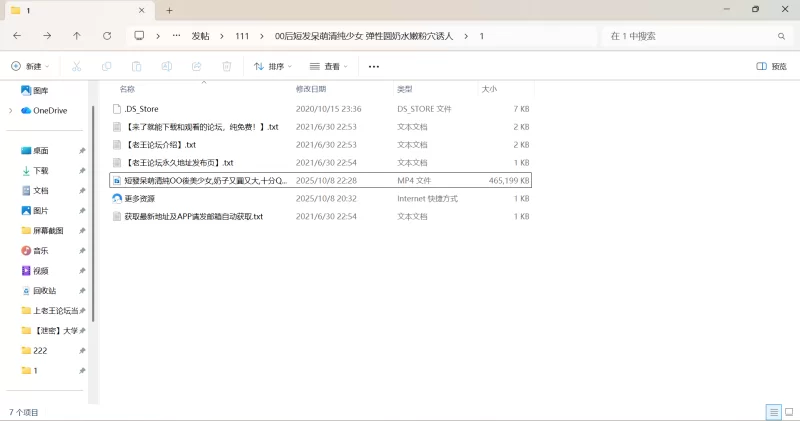Click the Cut scissors icon

coord(77,66)
